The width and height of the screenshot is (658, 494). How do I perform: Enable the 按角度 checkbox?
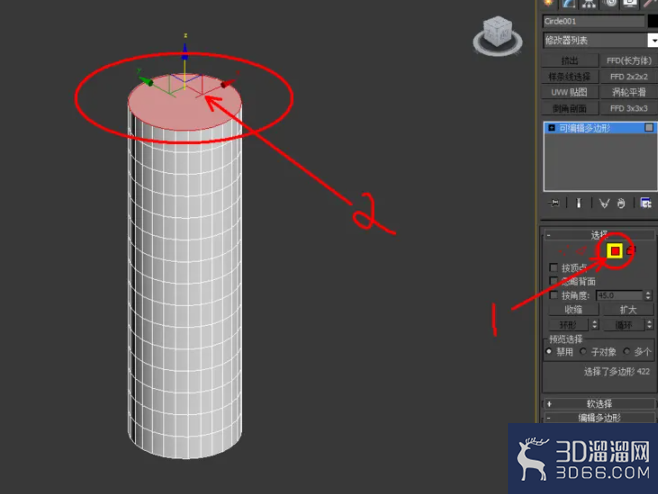tap(554, 295)
